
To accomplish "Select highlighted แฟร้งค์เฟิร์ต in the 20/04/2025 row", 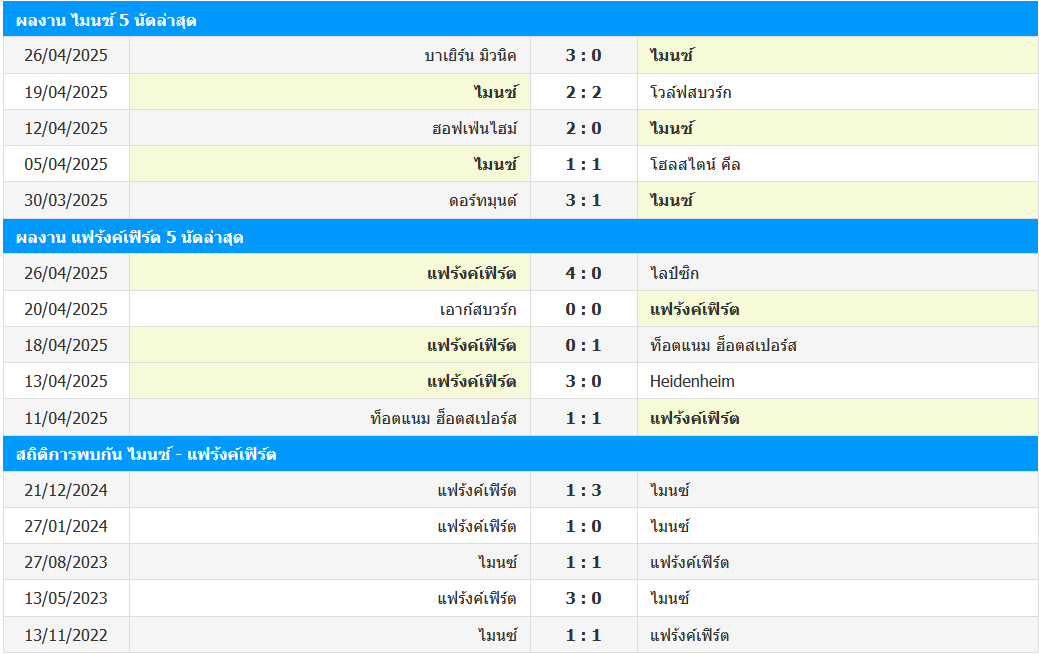I will point(694,309).
